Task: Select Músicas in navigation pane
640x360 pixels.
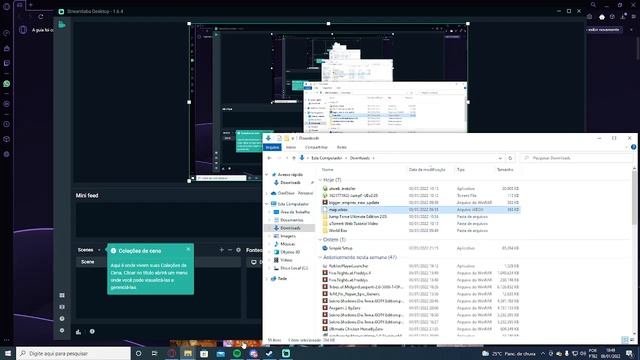Action: [284, 244]
